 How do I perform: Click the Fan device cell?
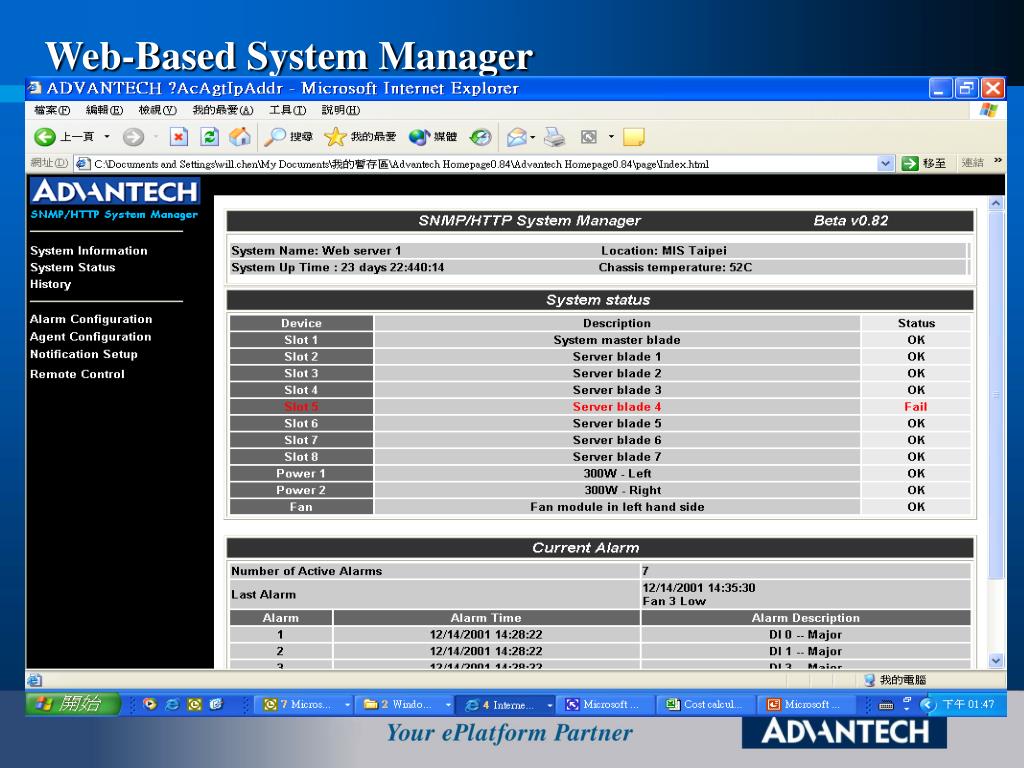(301, 507)
